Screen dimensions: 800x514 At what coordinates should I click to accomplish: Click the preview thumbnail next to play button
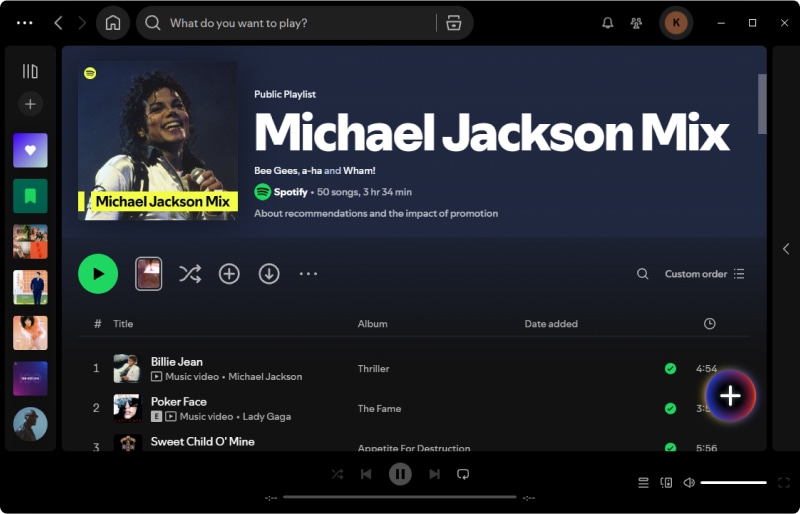coord(148,274)
